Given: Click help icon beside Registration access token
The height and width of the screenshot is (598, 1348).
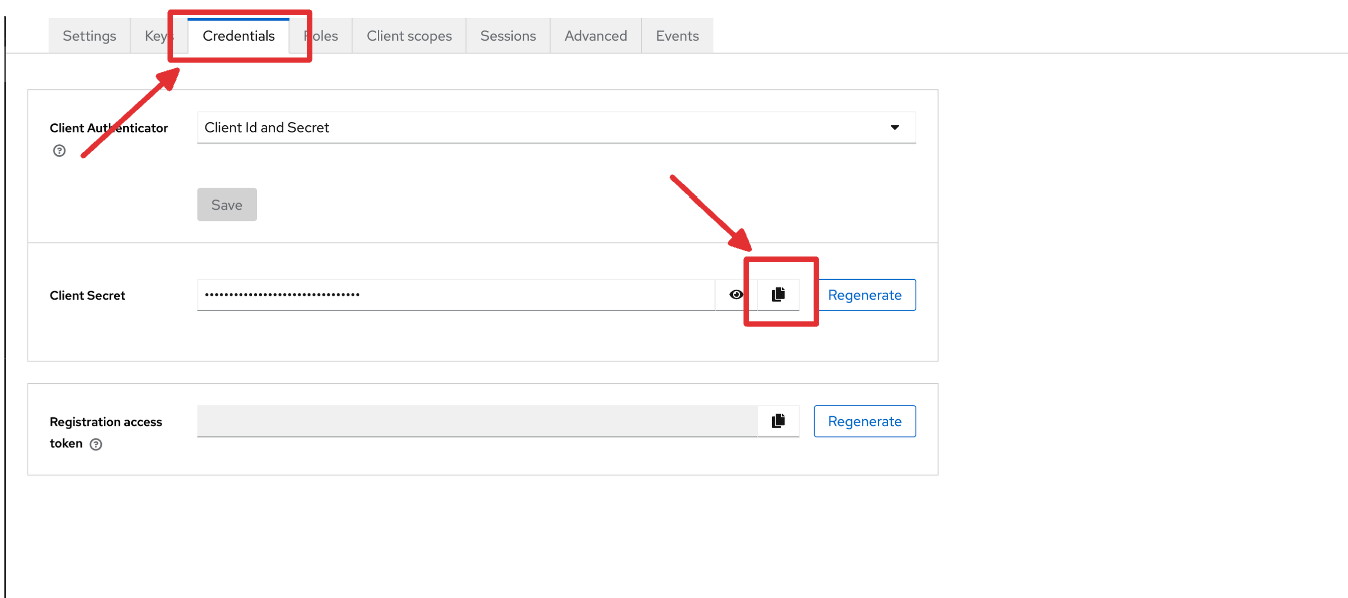Looking at the screenshot, I should (96, 444).
